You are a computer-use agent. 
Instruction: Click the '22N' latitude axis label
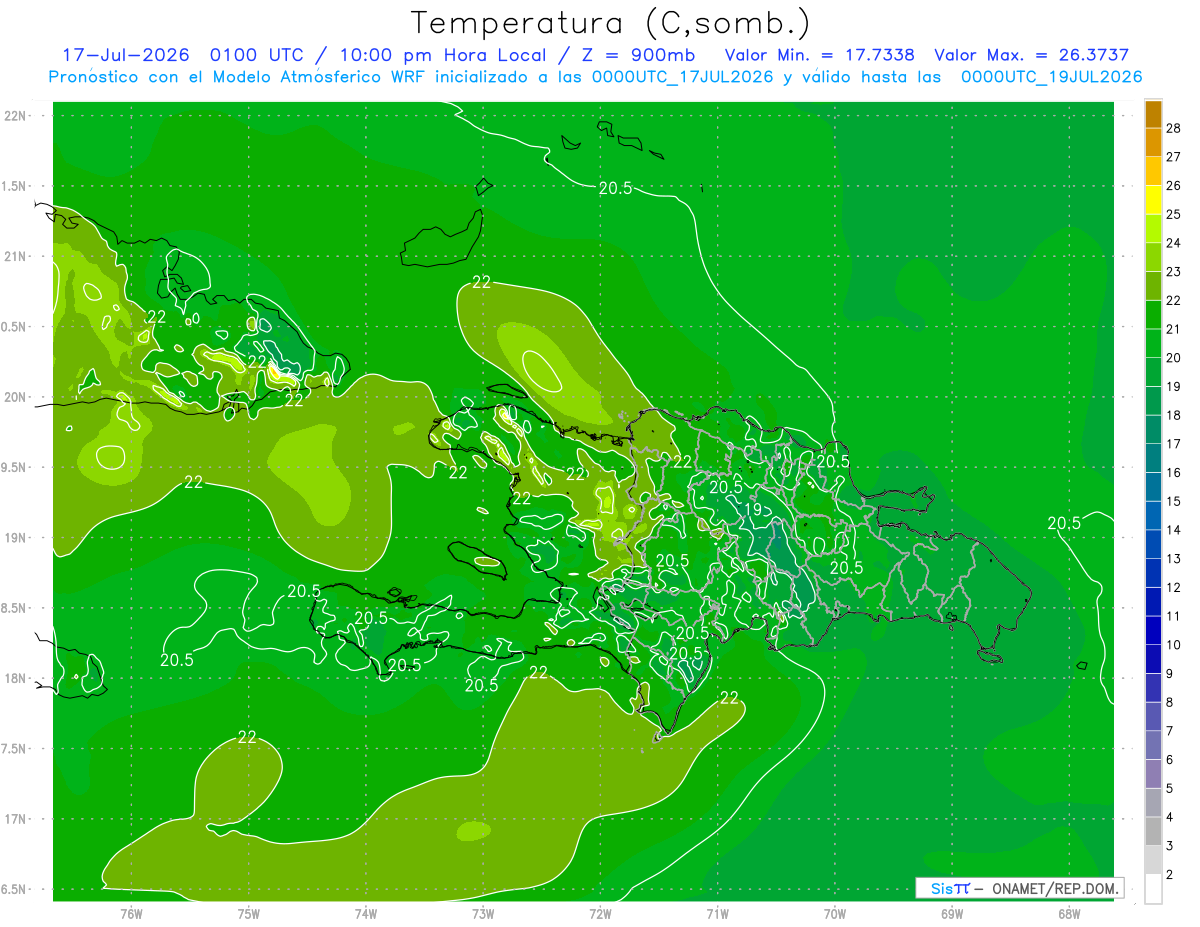click(x=15, y=116)
